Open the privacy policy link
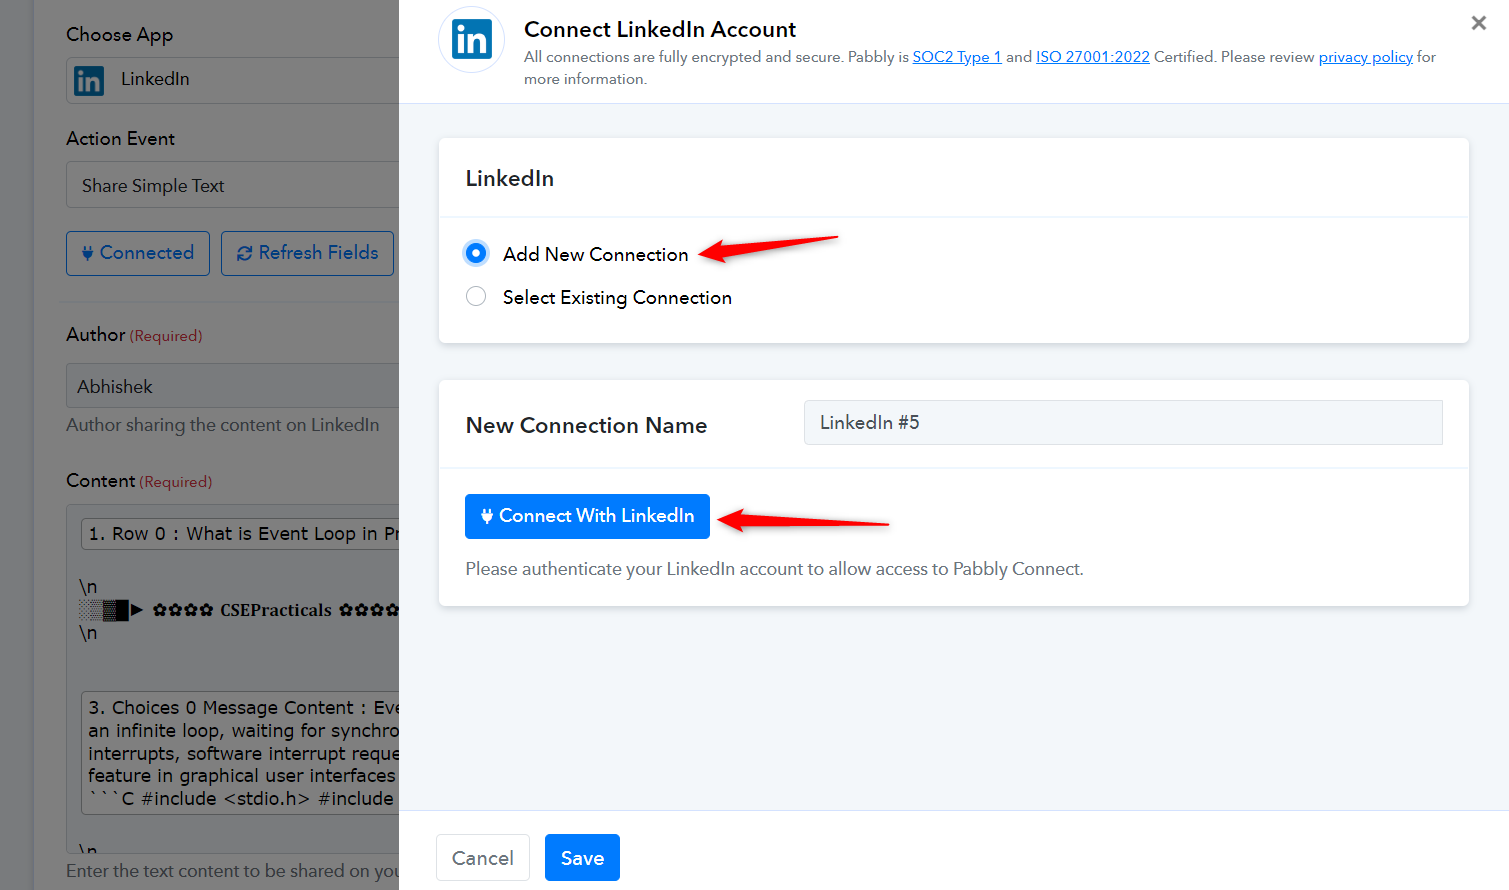The image size is (1509, 890). click(1365, 57)
